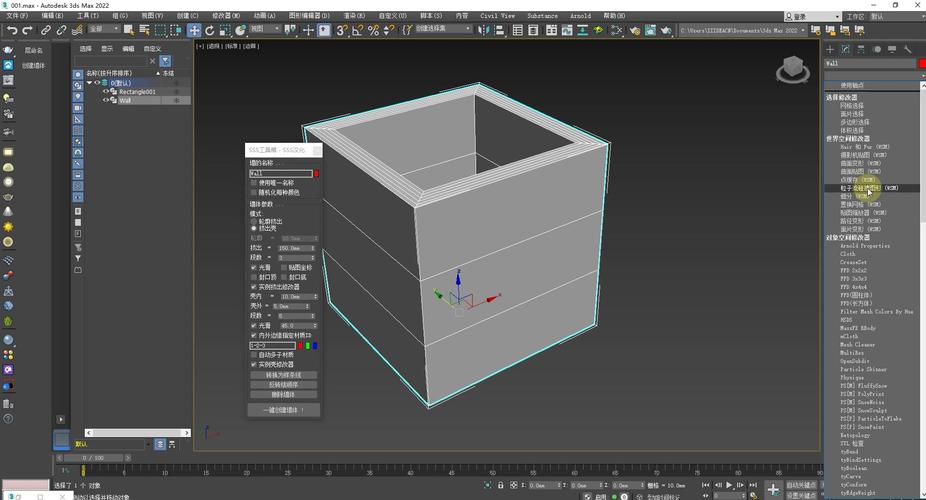Toggle the 3D Snaps button

click(x=342, y=30)
